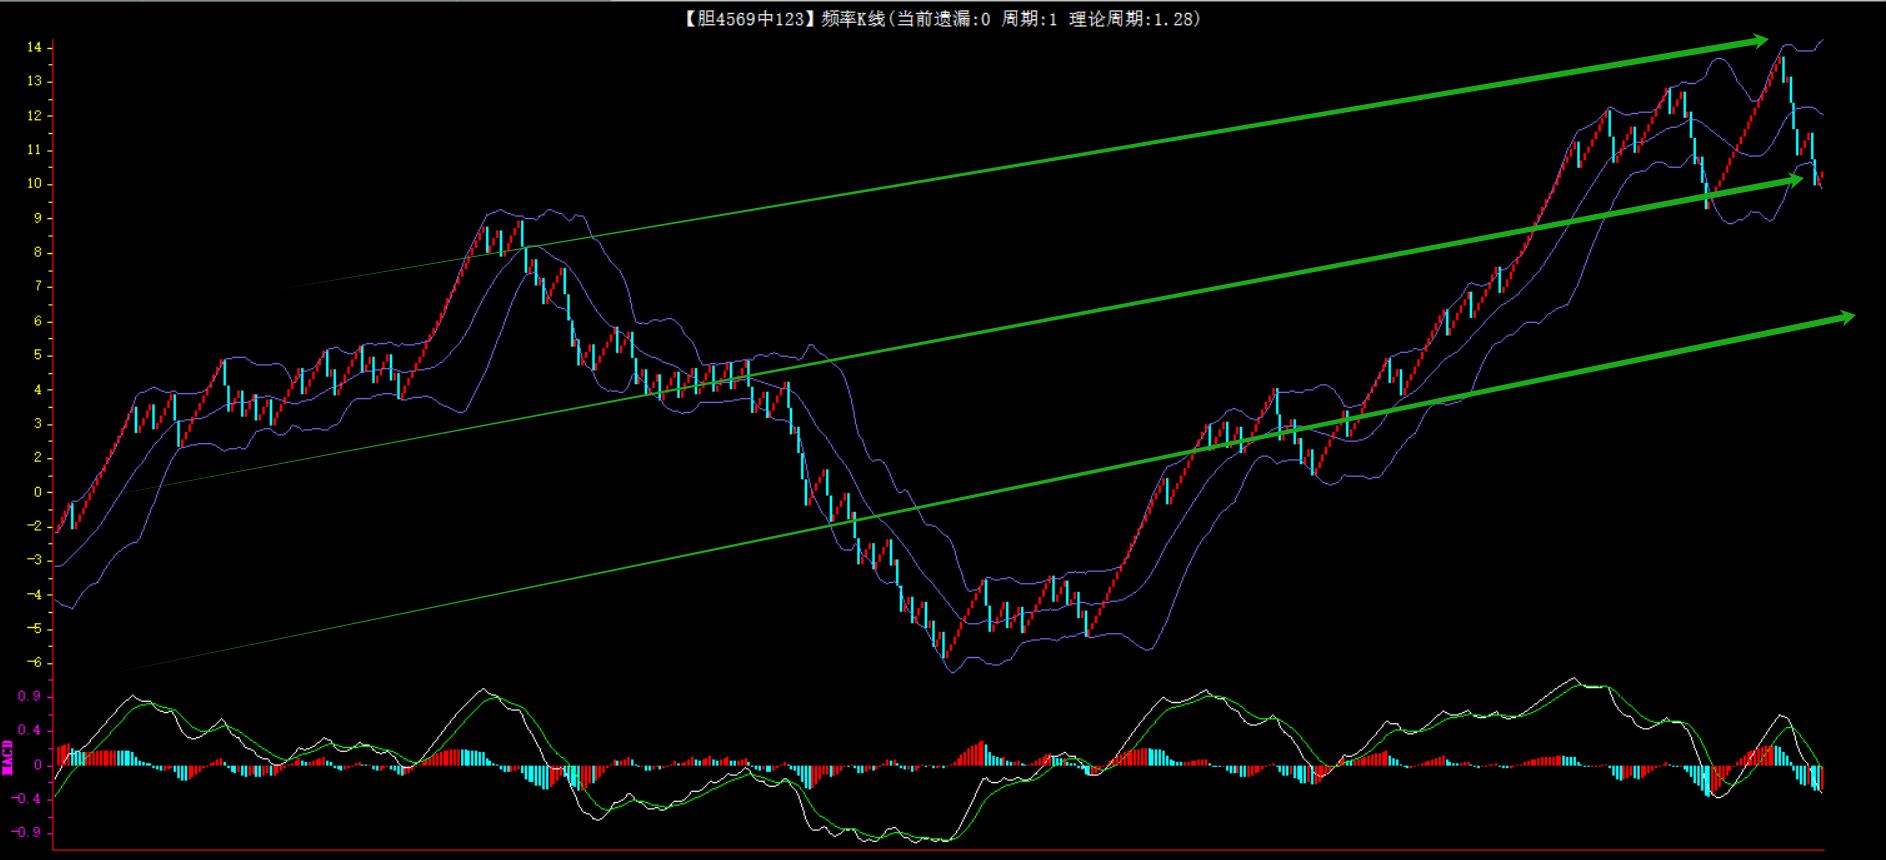Click the 0.9 label on the MACD axis
Screen dimensions: 1886x860
coord(29,696)
